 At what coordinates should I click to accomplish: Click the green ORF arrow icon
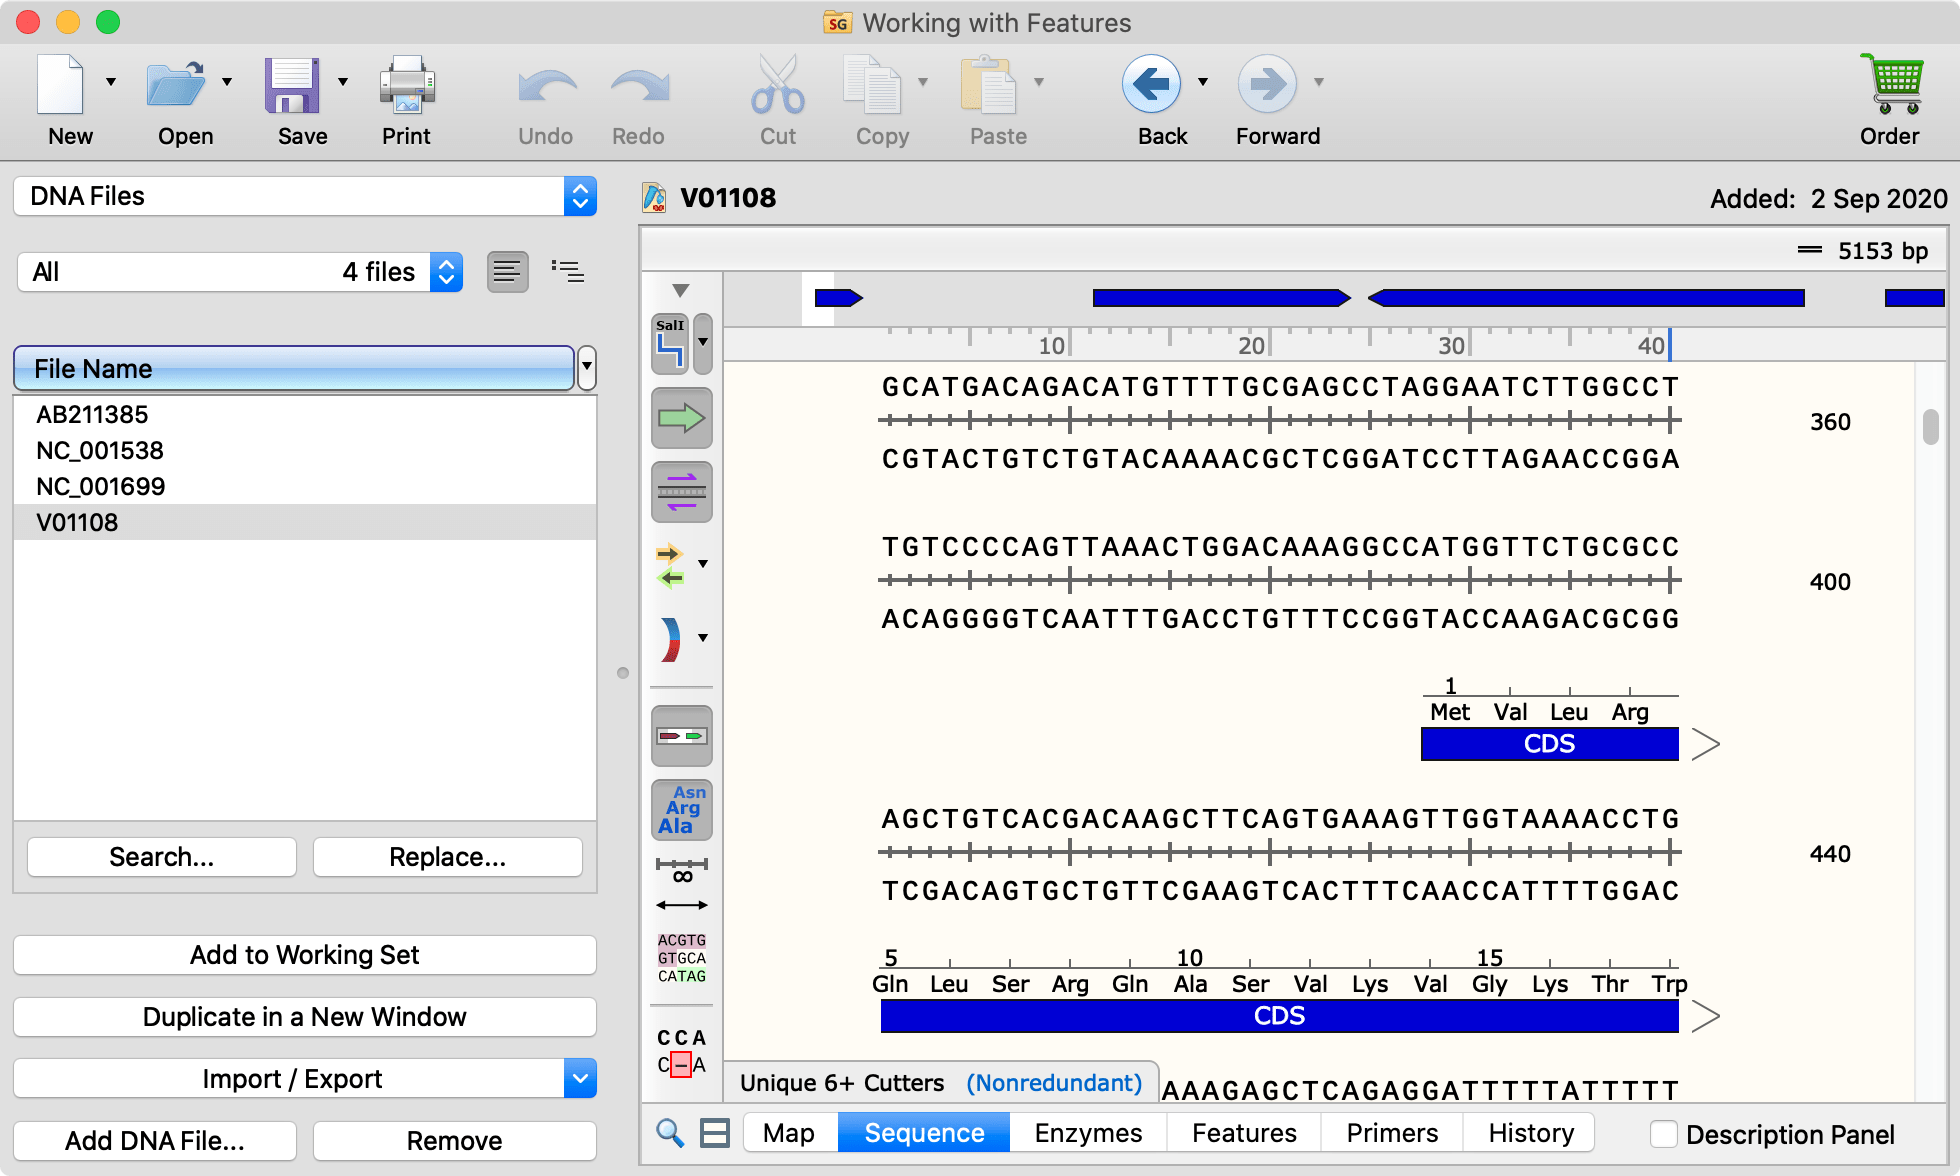pos(682,418)
